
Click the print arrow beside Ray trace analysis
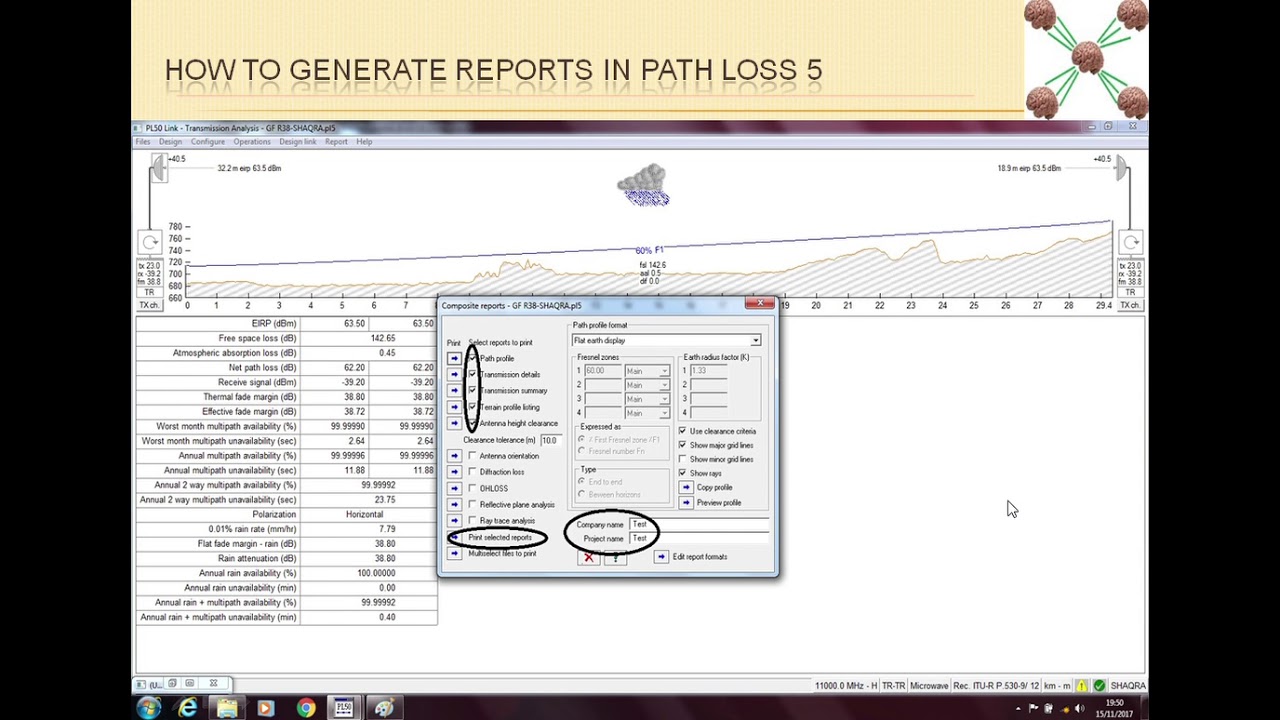tap(454, 521)
